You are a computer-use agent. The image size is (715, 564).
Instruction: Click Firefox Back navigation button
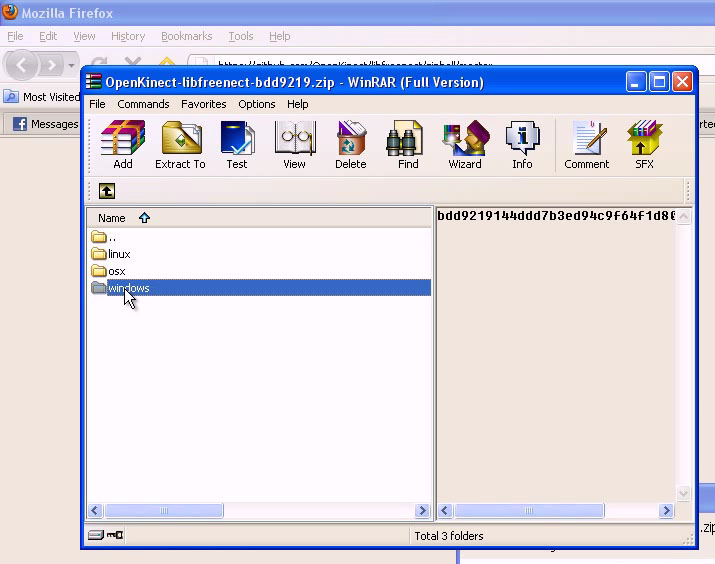tap(21, 65)
